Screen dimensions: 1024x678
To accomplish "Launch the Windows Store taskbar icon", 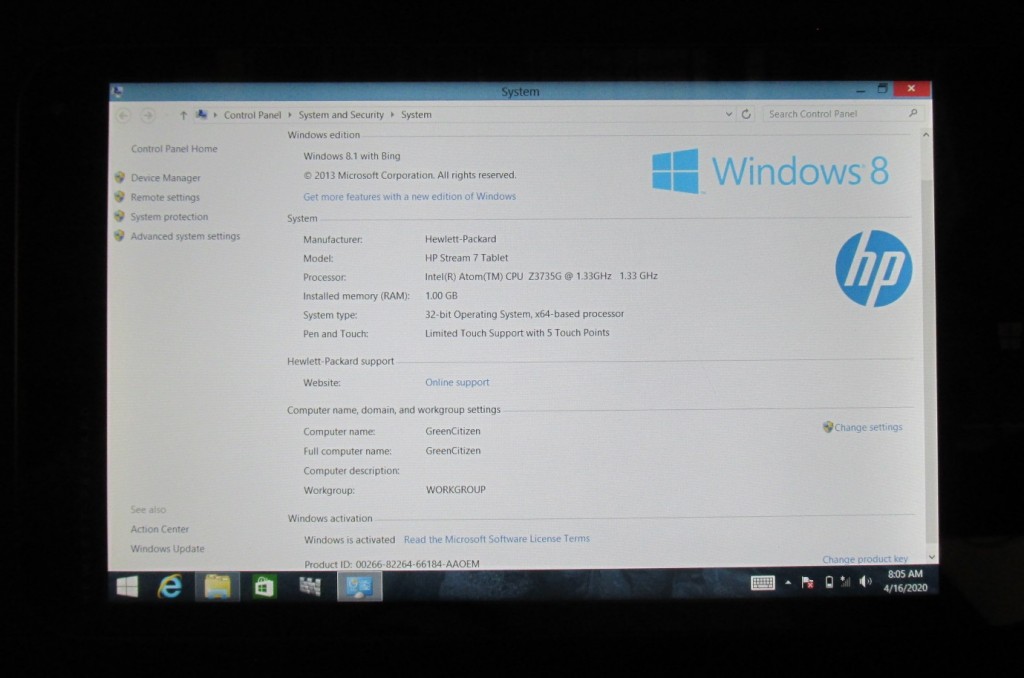I will [x=264, y=587].
